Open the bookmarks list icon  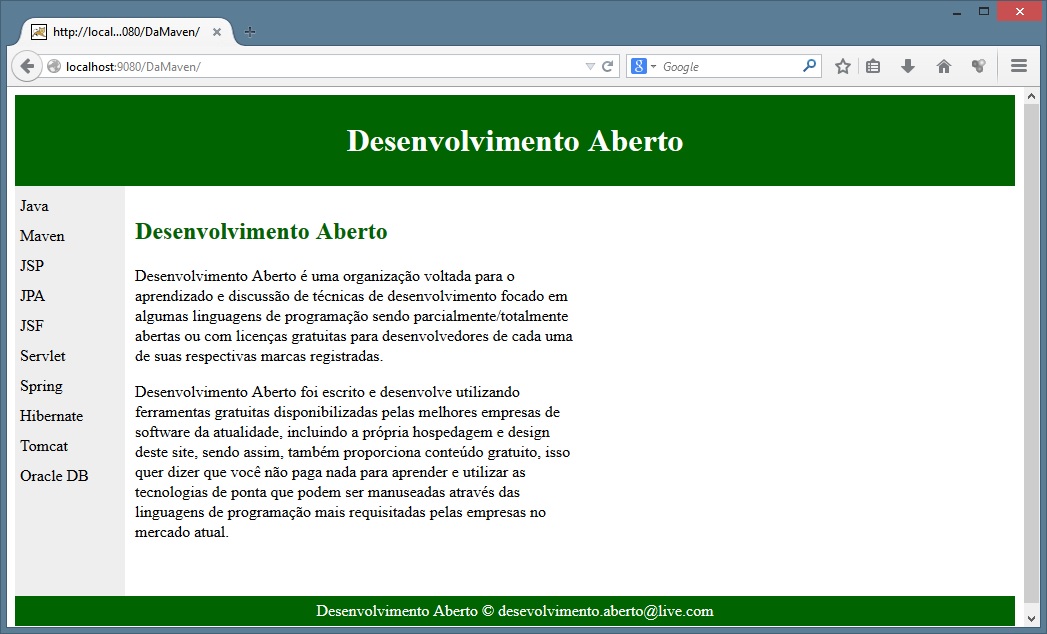tap(873, 66)
